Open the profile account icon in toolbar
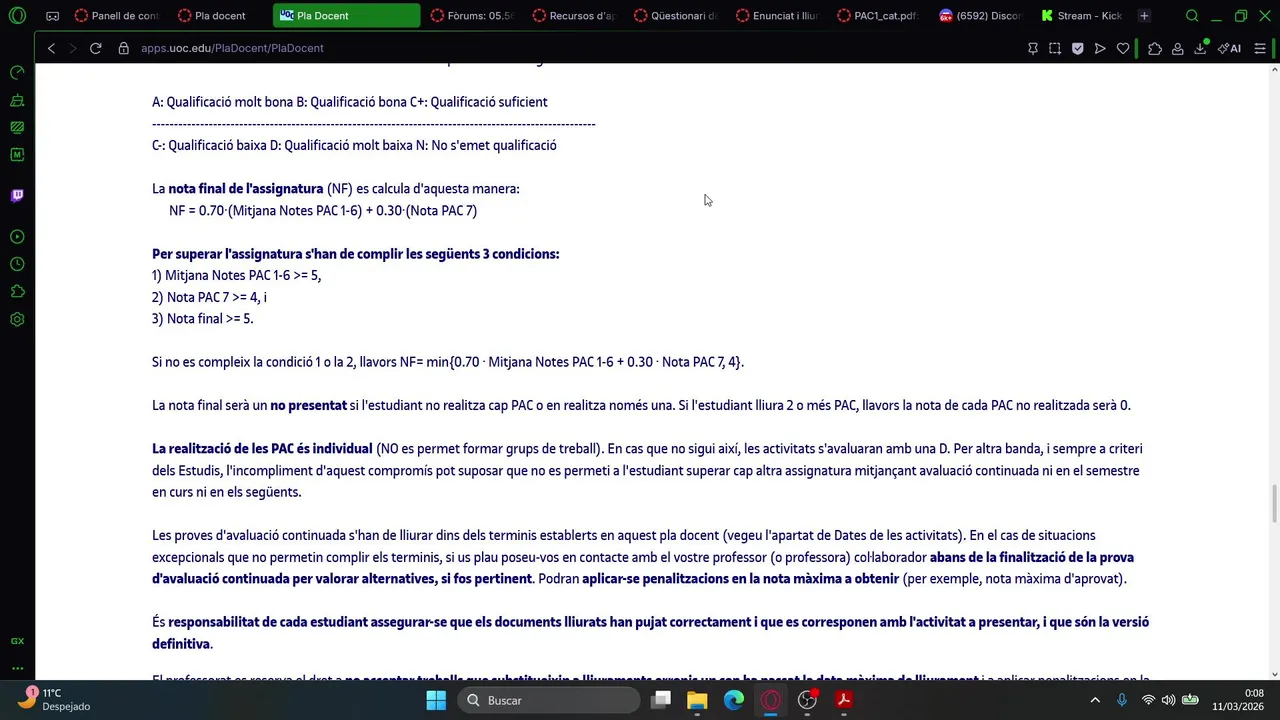 click(1178, 48)
